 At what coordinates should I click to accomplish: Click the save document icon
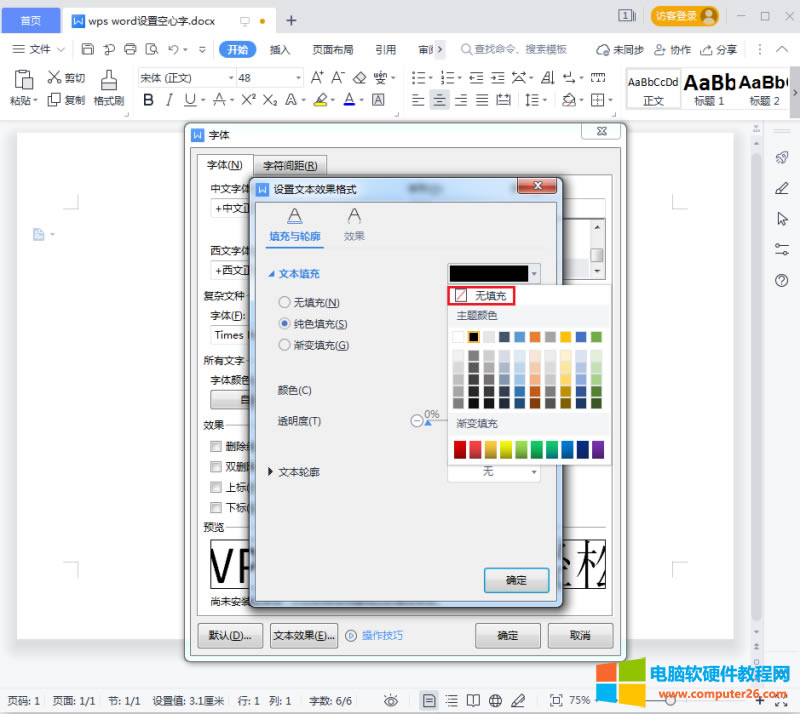88,49
